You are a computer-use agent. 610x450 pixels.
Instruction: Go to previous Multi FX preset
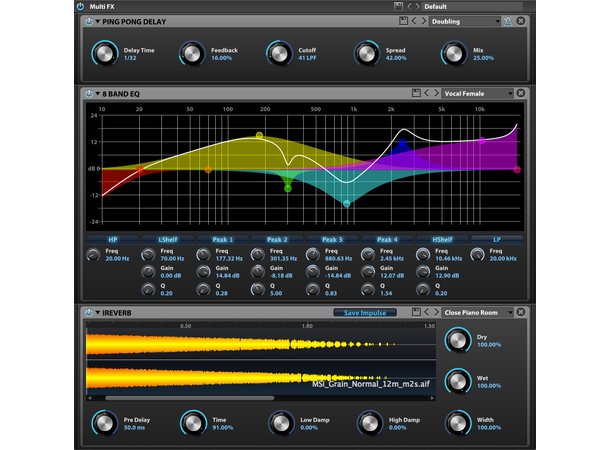point(409,6)
